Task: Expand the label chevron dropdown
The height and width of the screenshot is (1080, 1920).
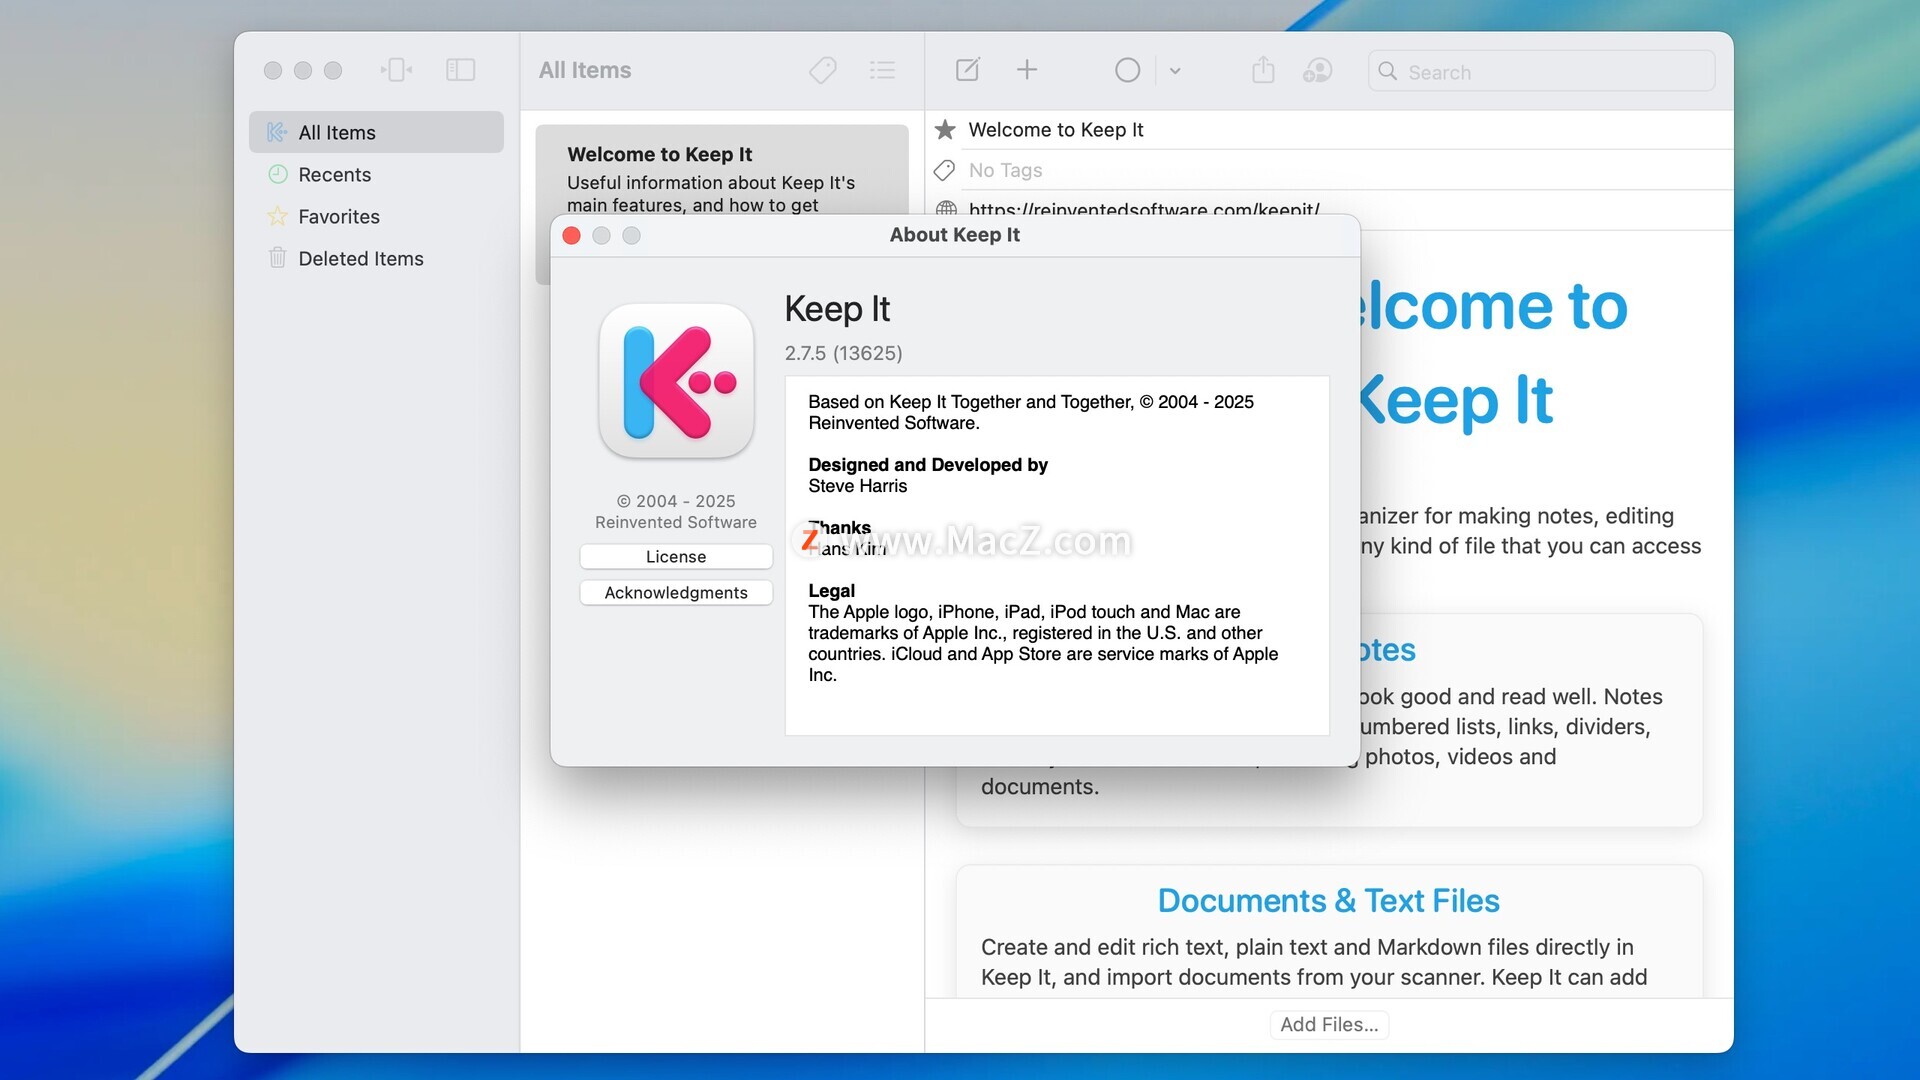Action: click(1175, 71)
